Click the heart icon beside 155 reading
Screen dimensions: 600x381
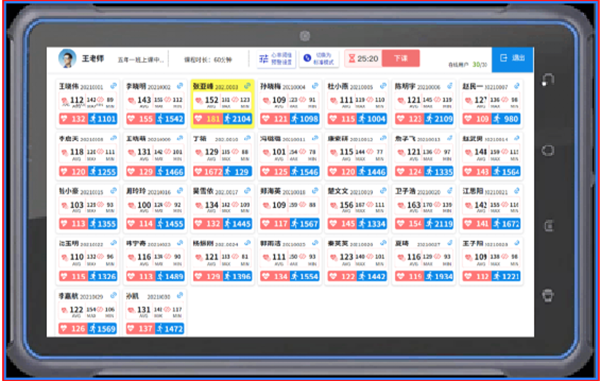click(131, 119)
